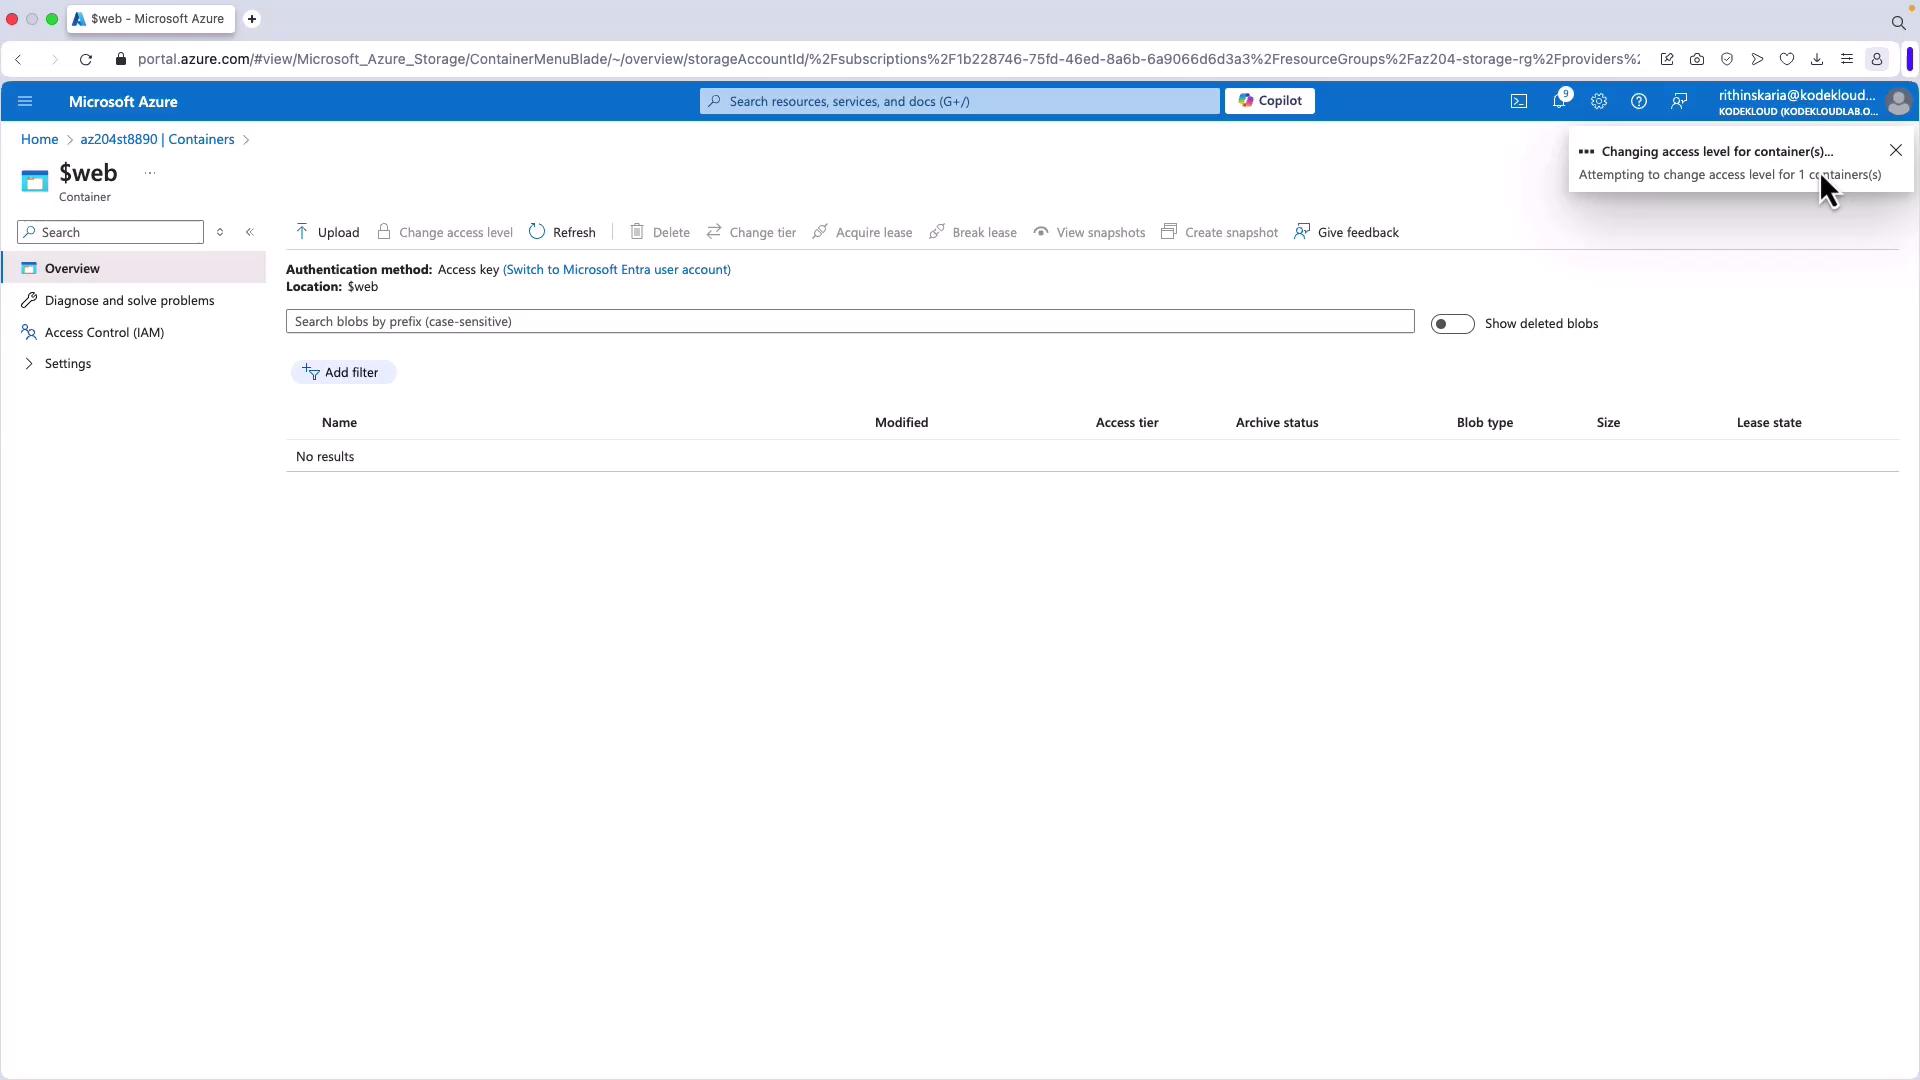
Task: Click the header feedback icon
Action: click(1679, 101)
